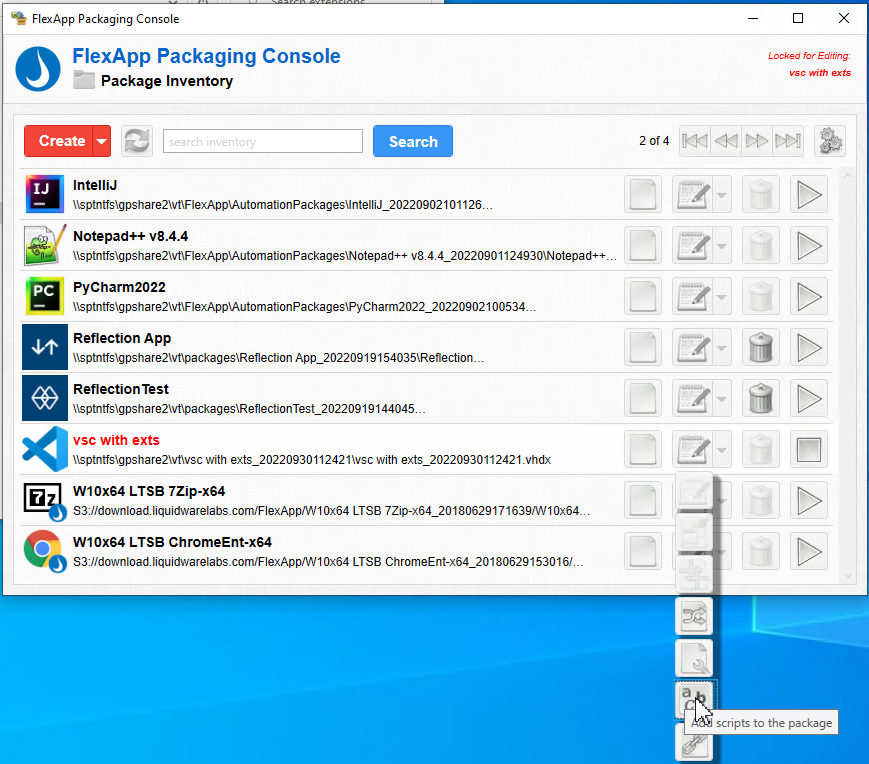The width and height of the screenshot is (869, 764).
Task: Expand edit options arrow for Reflection App
Action: [x=722, y=347]
